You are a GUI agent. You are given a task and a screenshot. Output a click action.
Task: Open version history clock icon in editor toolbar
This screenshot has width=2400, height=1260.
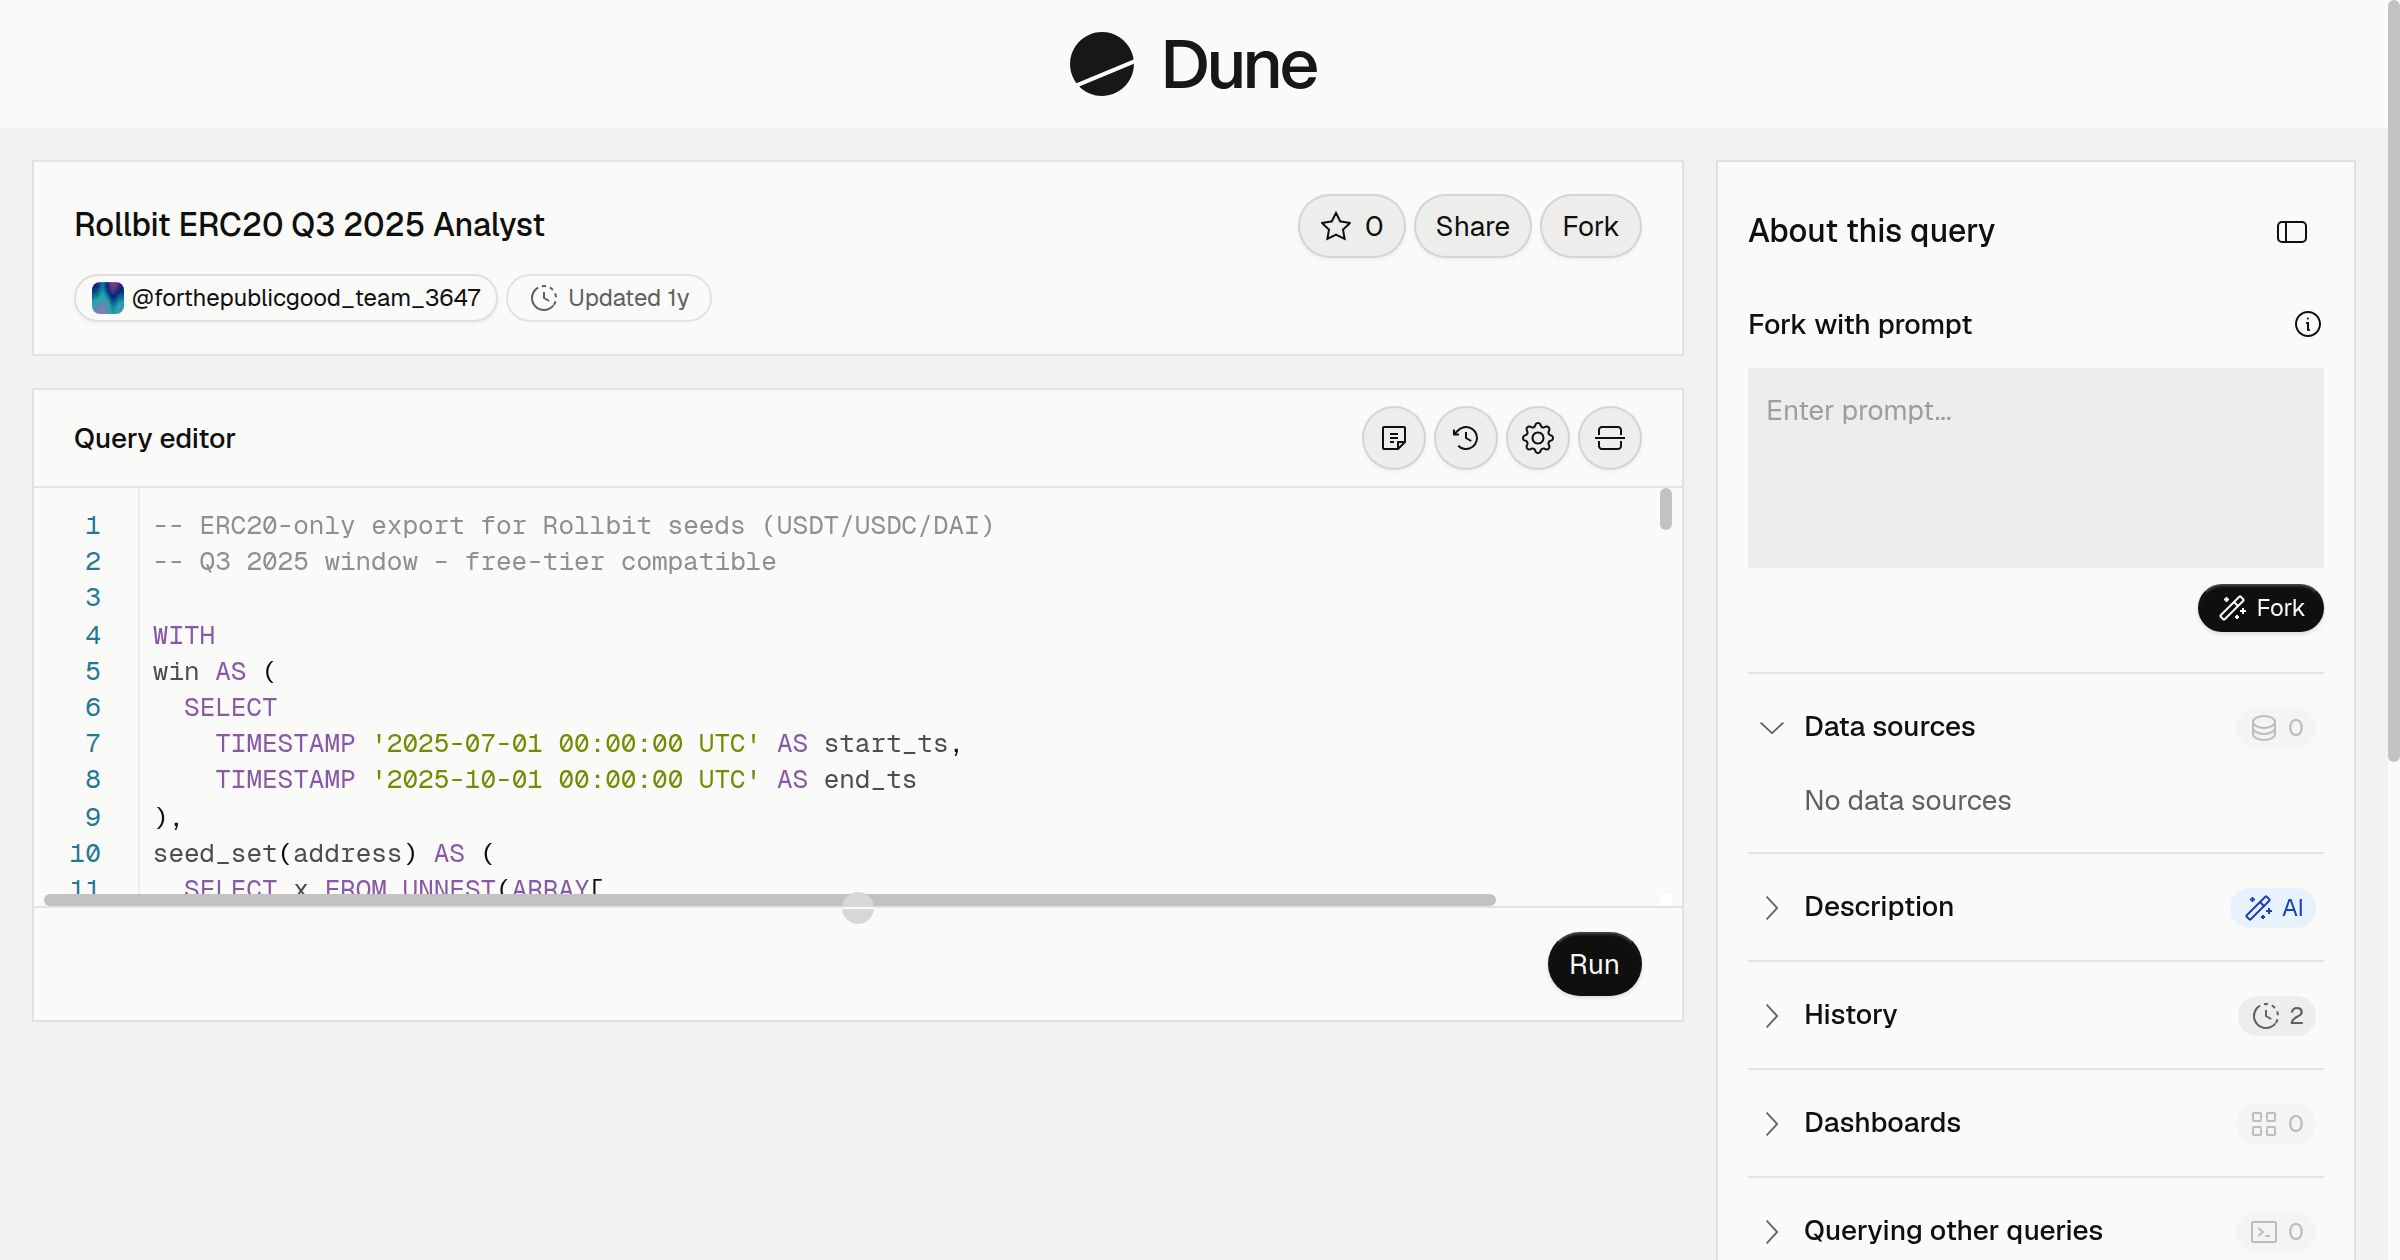[1466, 438]
